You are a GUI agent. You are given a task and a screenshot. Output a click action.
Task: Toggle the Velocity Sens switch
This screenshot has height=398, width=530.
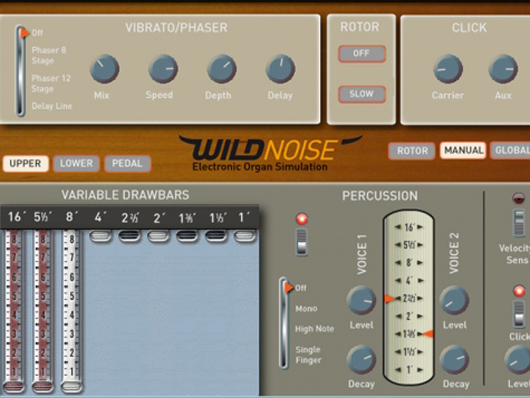519,223
